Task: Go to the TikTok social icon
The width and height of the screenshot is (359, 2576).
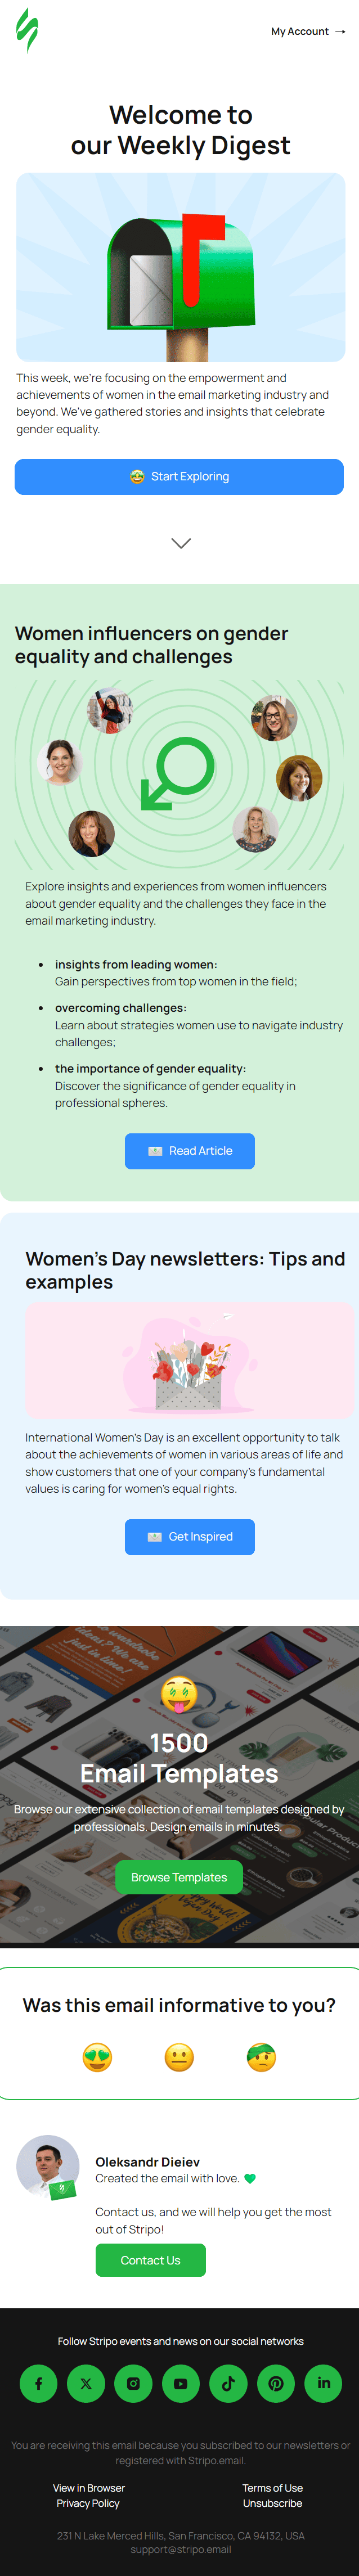Action: coord(228,2383)
